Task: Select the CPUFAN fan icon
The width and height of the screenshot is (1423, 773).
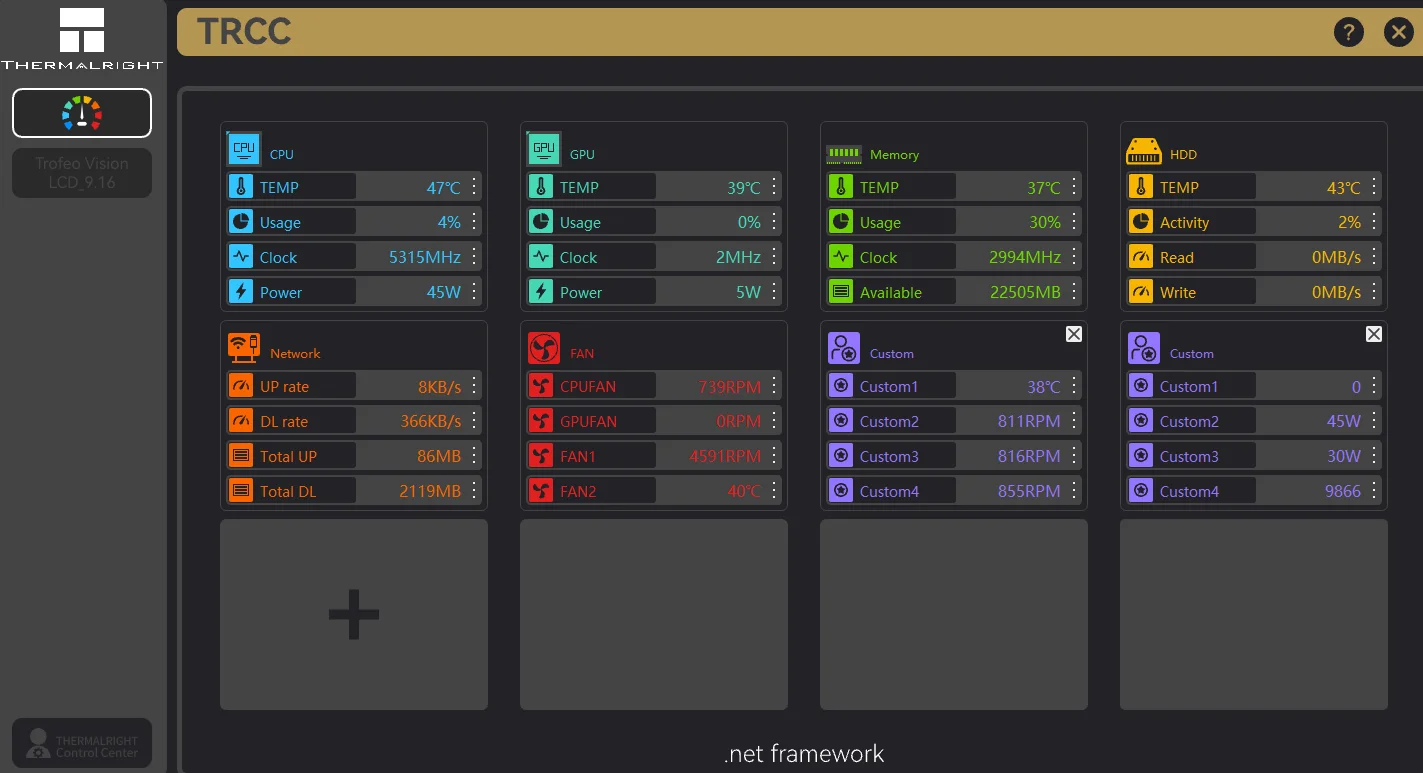Action: [541, 386]
